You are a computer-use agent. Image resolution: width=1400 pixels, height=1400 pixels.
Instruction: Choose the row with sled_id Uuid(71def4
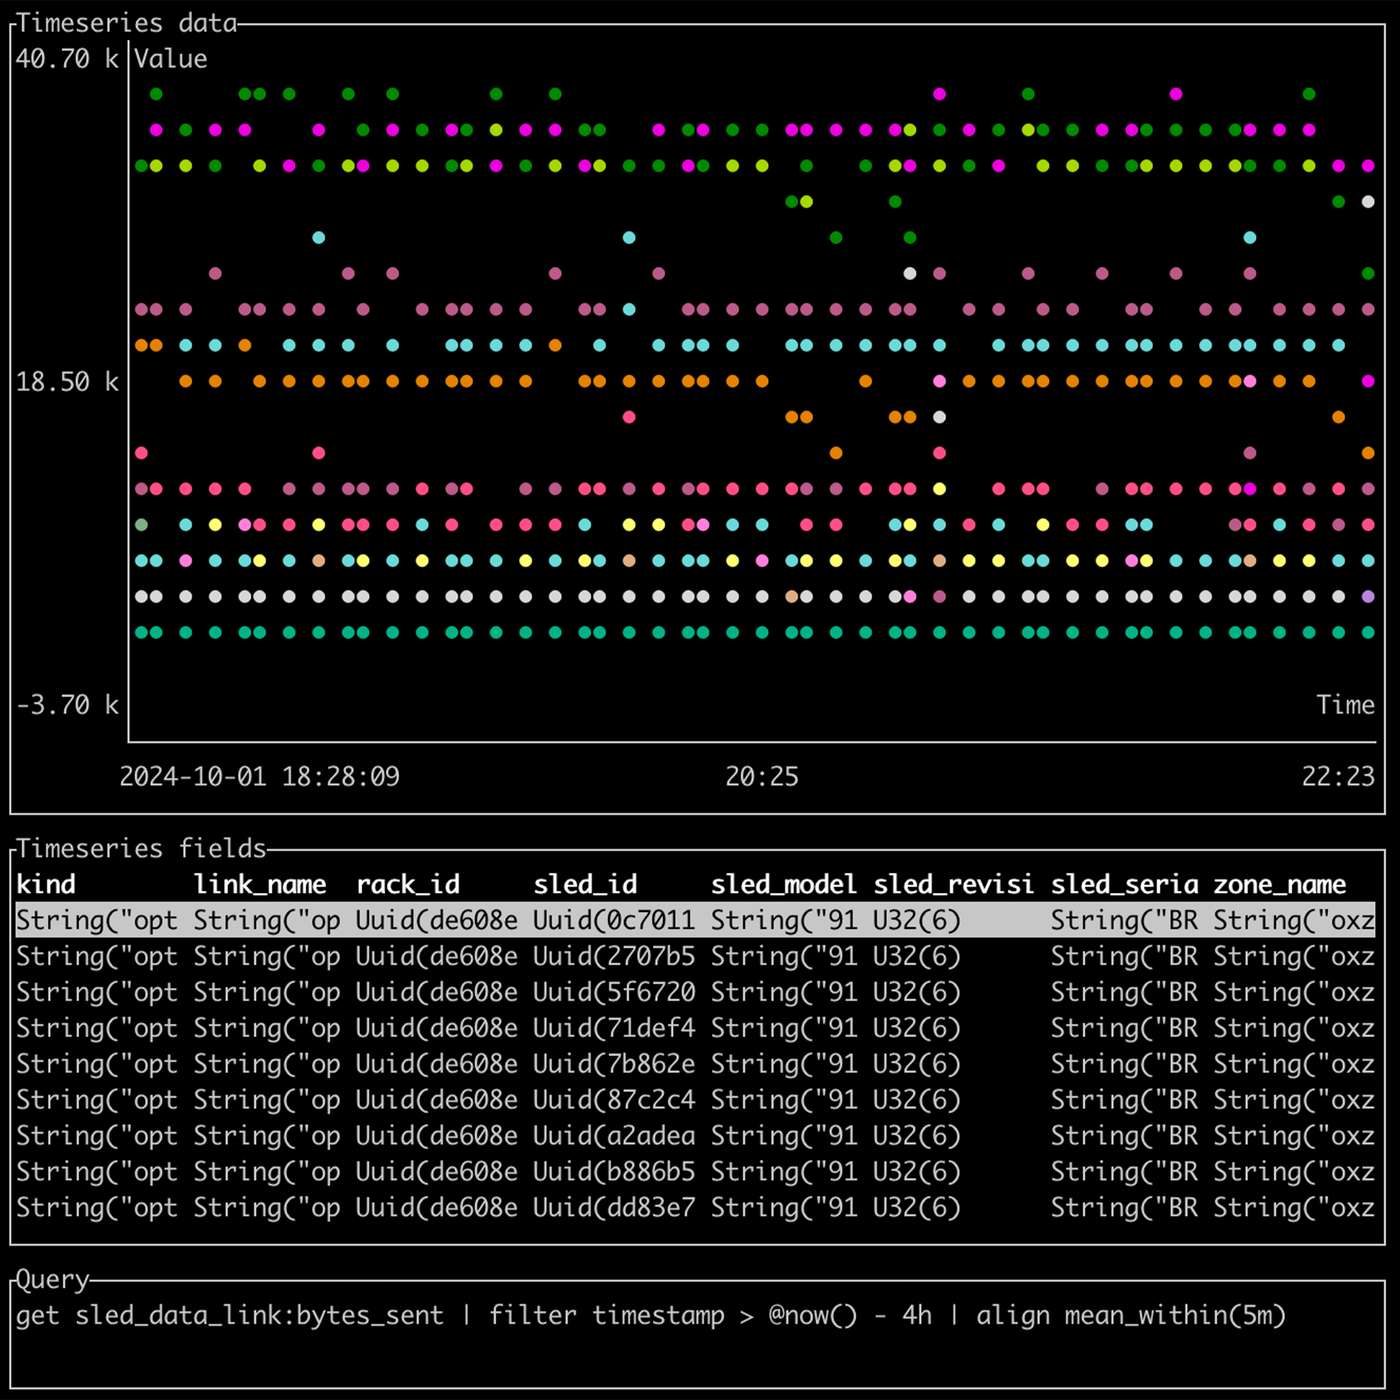[613, 1028]
